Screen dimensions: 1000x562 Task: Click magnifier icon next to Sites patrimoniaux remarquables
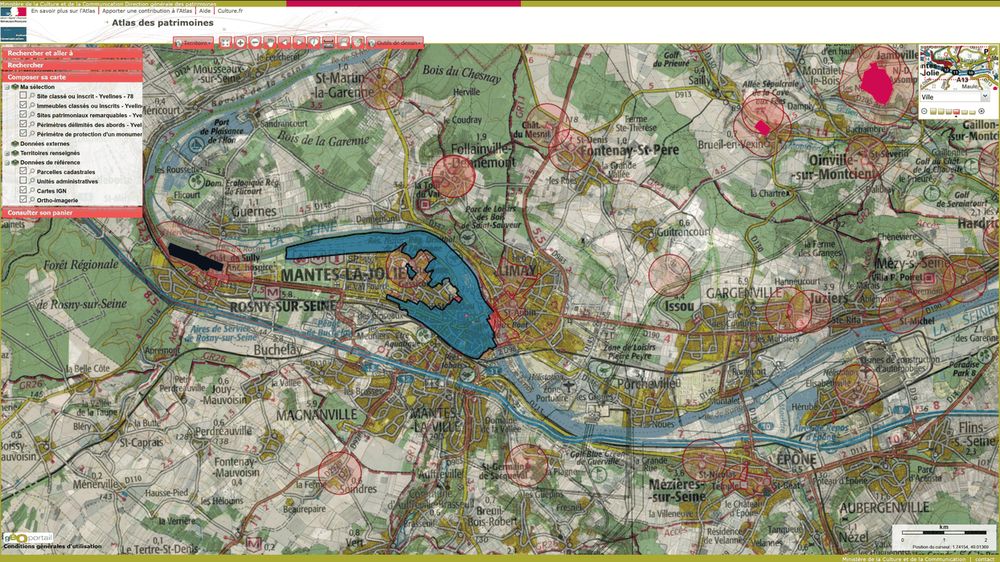[32, 115]
